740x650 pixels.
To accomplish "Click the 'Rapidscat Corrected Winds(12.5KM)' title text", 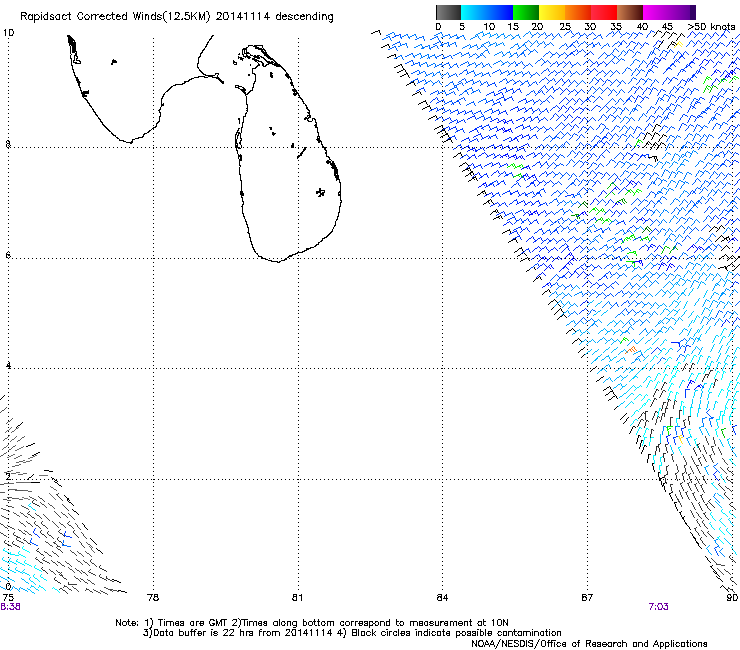I will click(115, 17).
